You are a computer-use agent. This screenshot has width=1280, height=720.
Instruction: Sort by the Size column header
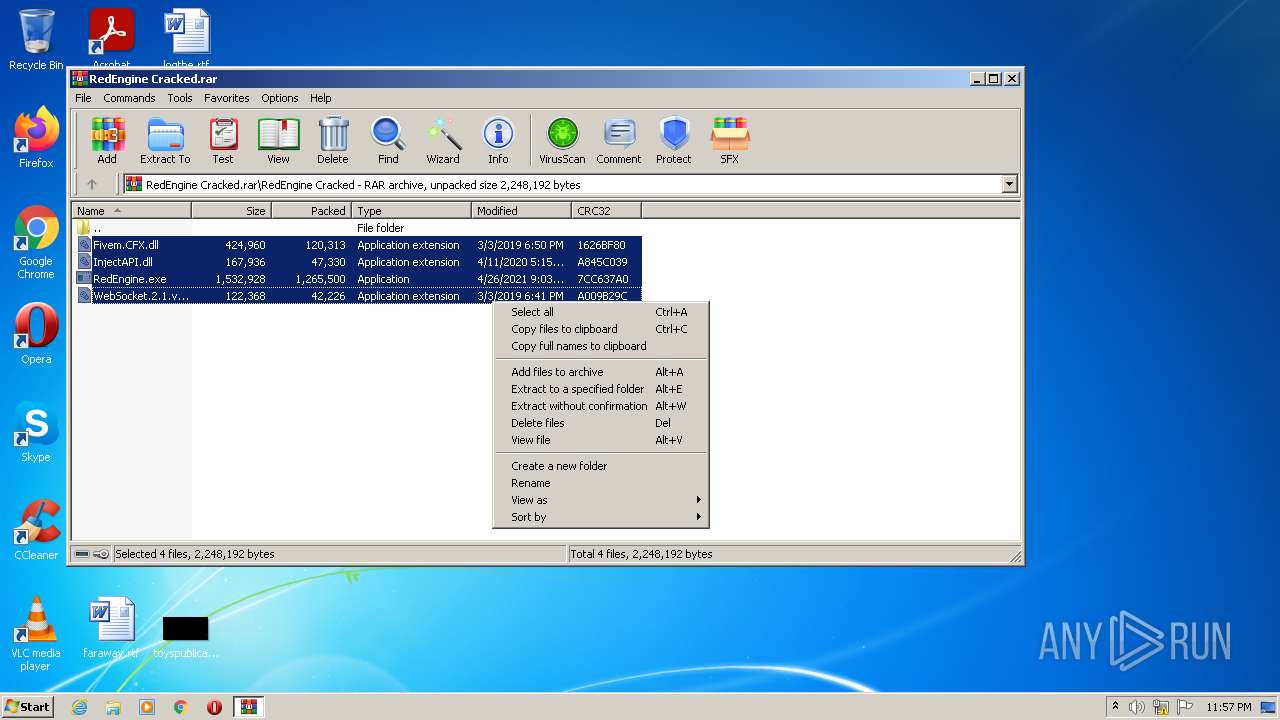point(231,211)
